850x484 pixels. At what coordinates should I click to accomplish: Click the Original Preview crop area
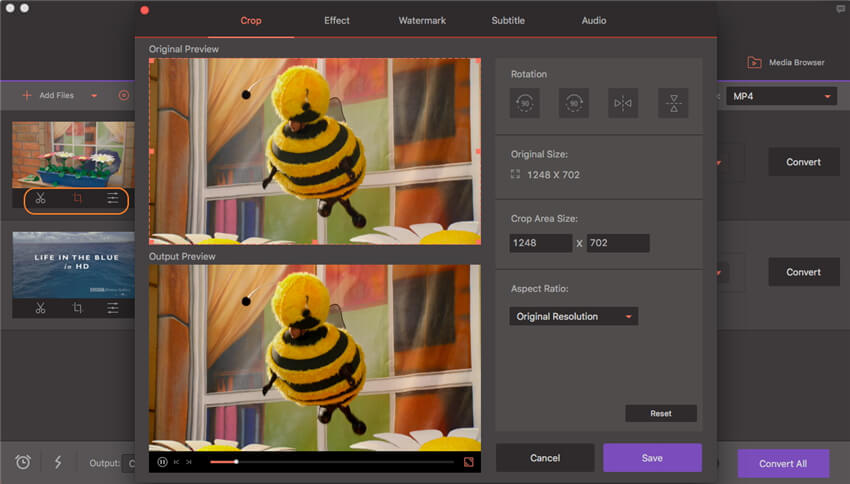pos(315,151)
